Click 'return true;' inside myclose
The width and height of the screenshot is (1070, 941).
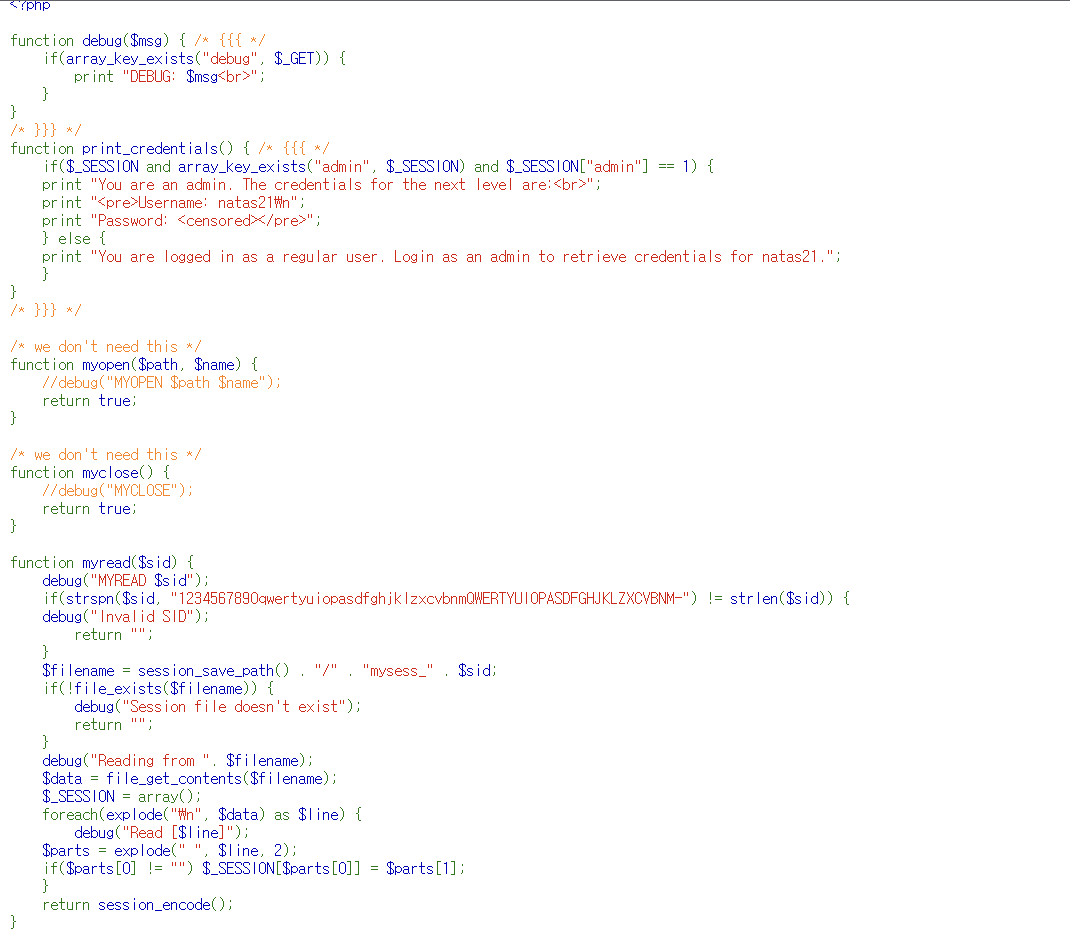[x=89, y=508]
